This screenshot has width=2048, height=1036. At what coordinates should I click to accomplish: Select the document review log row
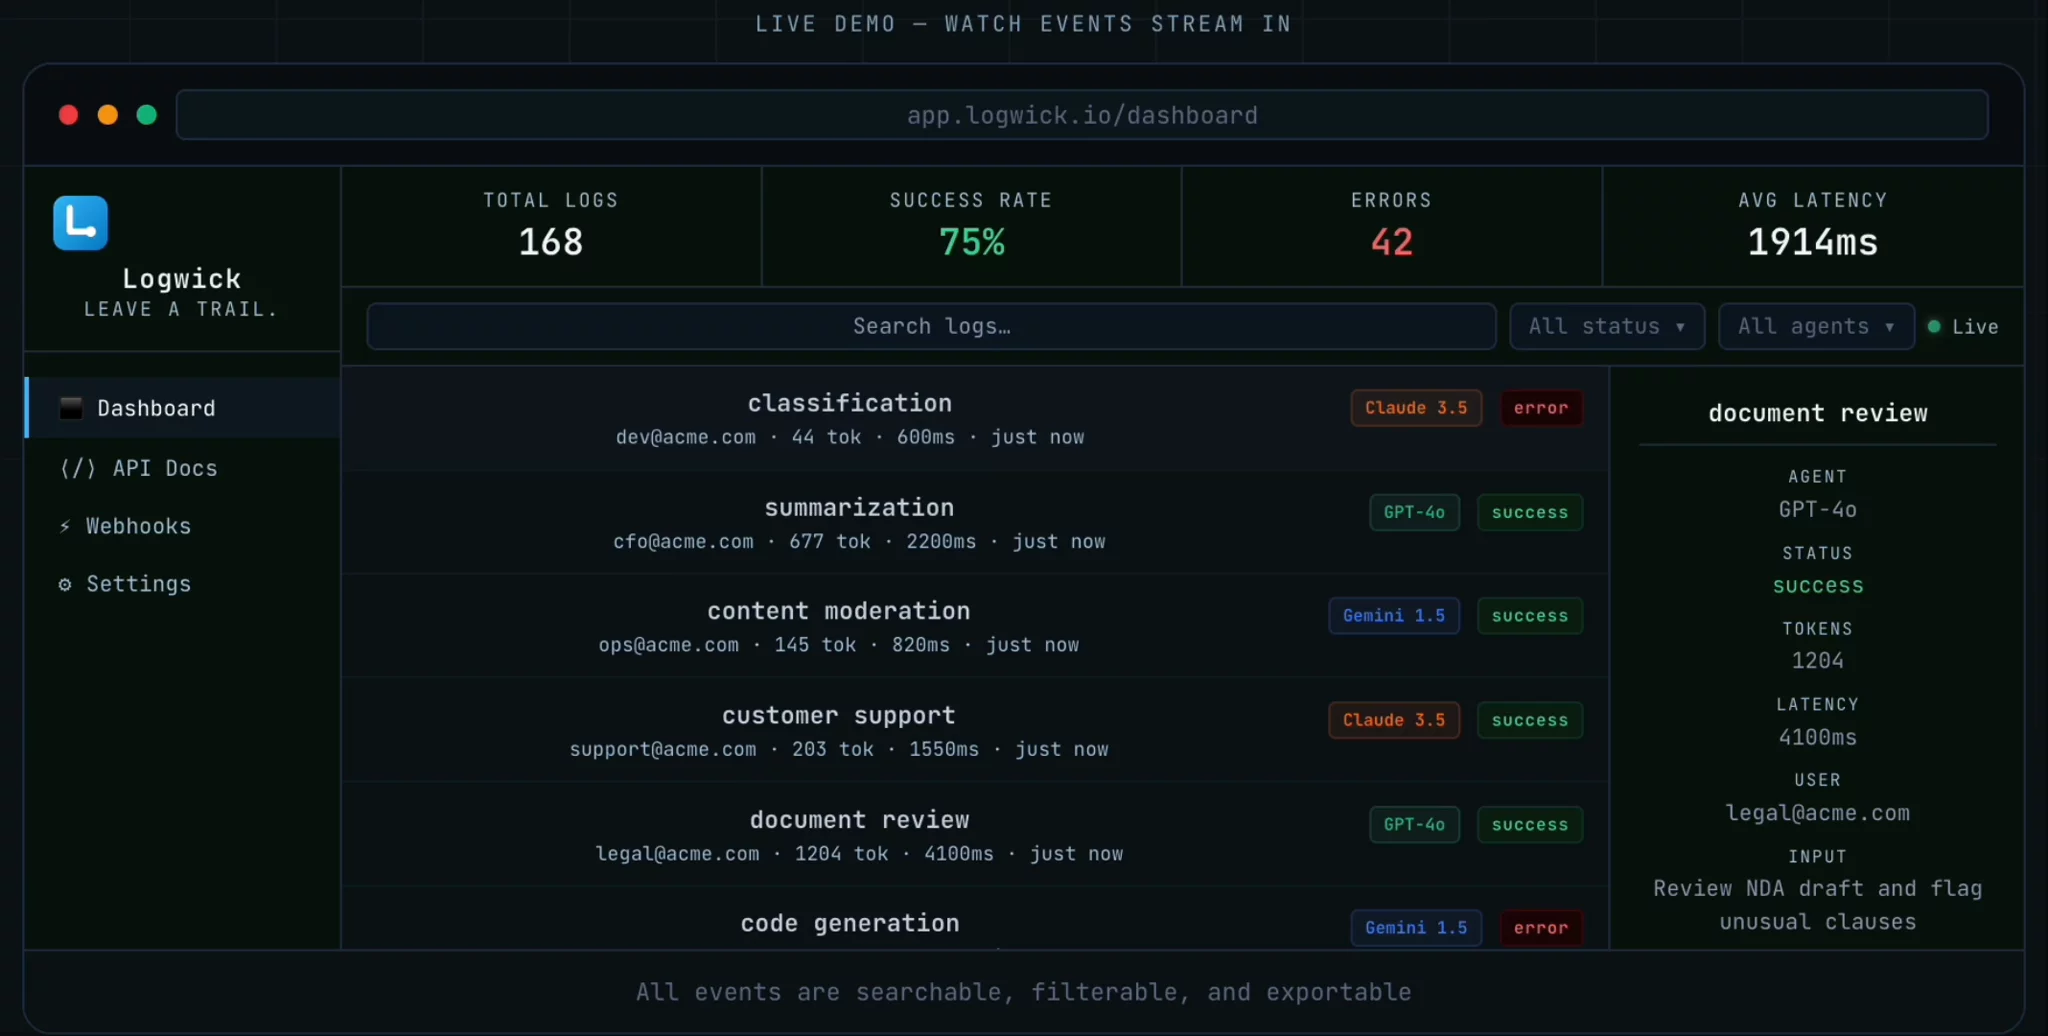point(975,835)
